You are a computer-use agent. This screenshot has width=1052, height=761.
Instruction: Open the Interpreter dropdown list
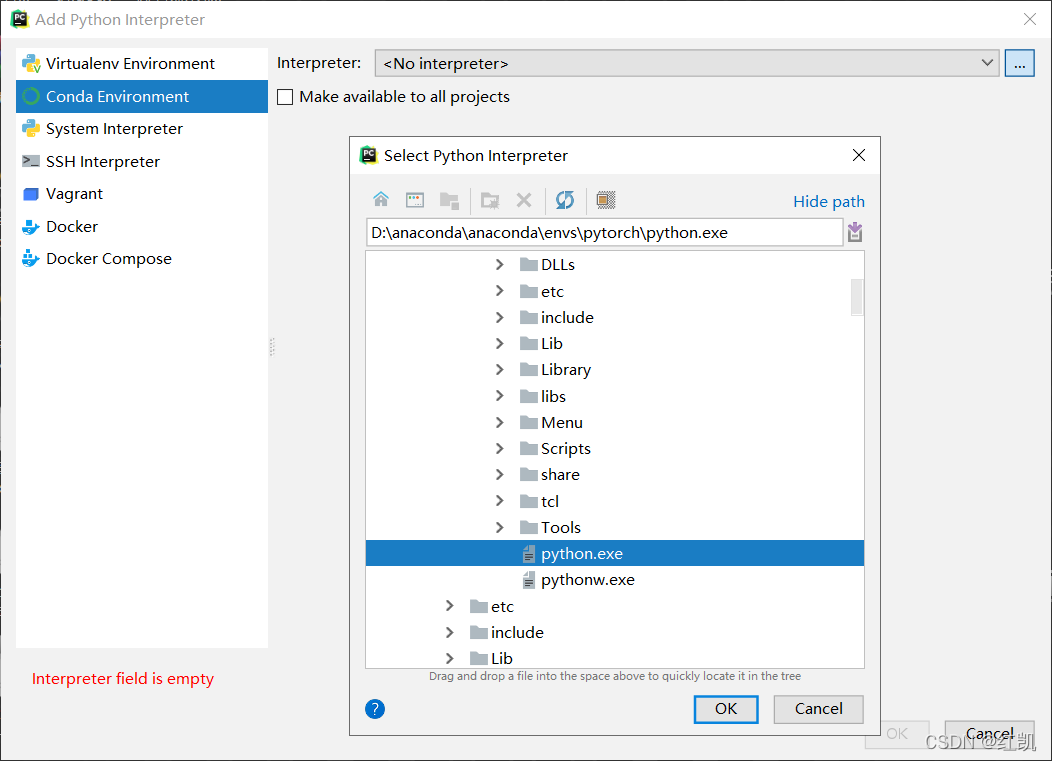click(688, 63)
